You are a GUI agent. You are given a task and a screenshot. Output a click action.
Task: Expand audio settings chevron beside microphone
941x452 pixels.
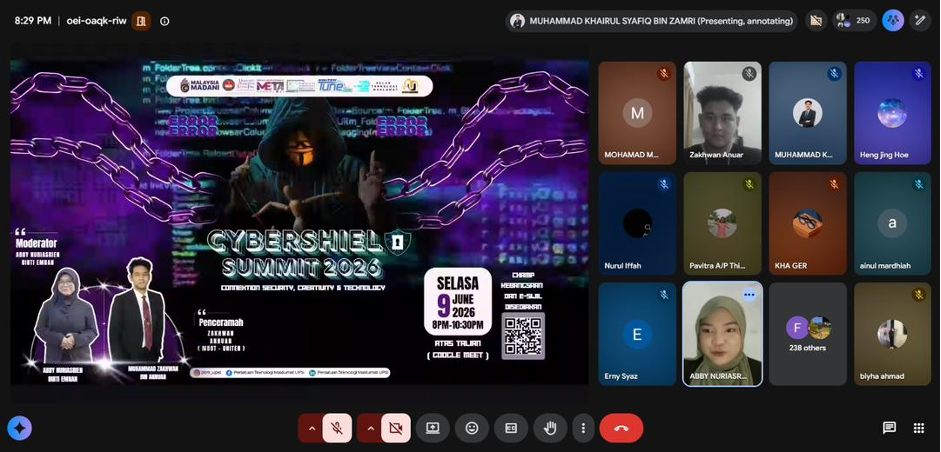point(311,428)
